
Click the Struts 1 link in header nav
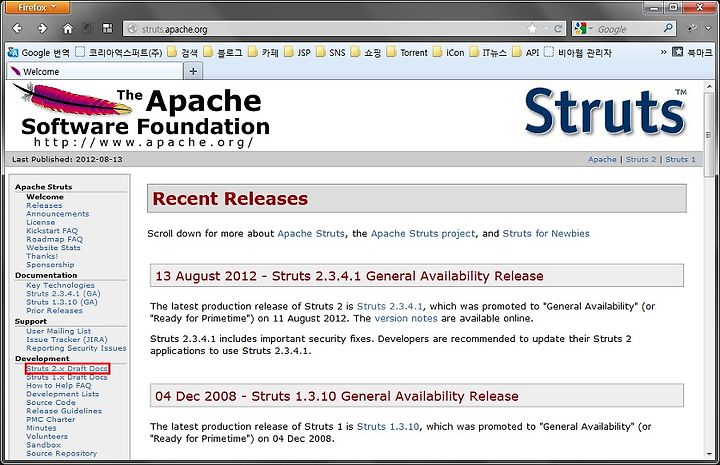coord(680,159)
